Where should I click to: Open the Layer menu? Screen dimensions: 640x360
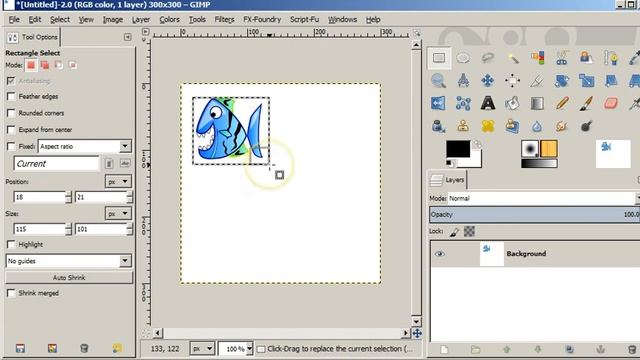(x=141, y=20)
